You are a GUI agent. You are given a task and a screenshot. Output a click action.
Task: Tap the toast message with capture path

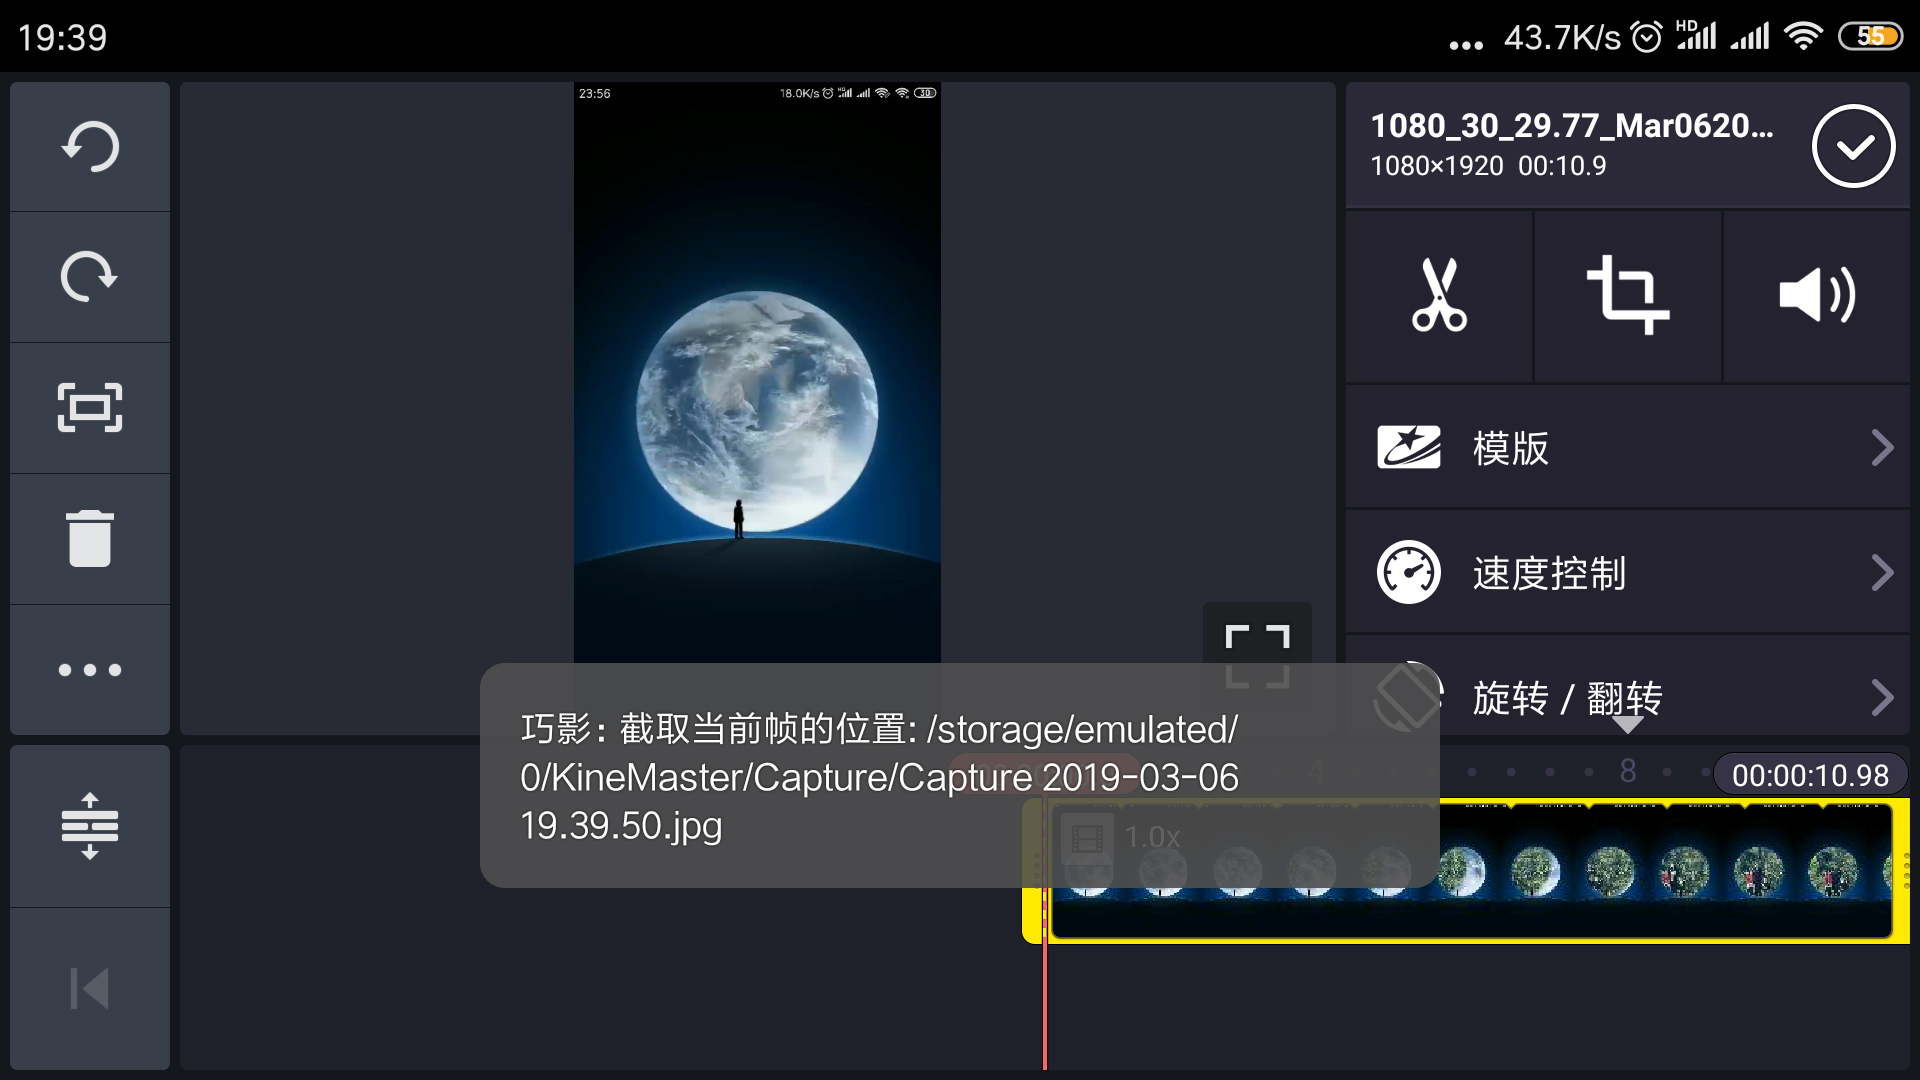coord(960,775)
